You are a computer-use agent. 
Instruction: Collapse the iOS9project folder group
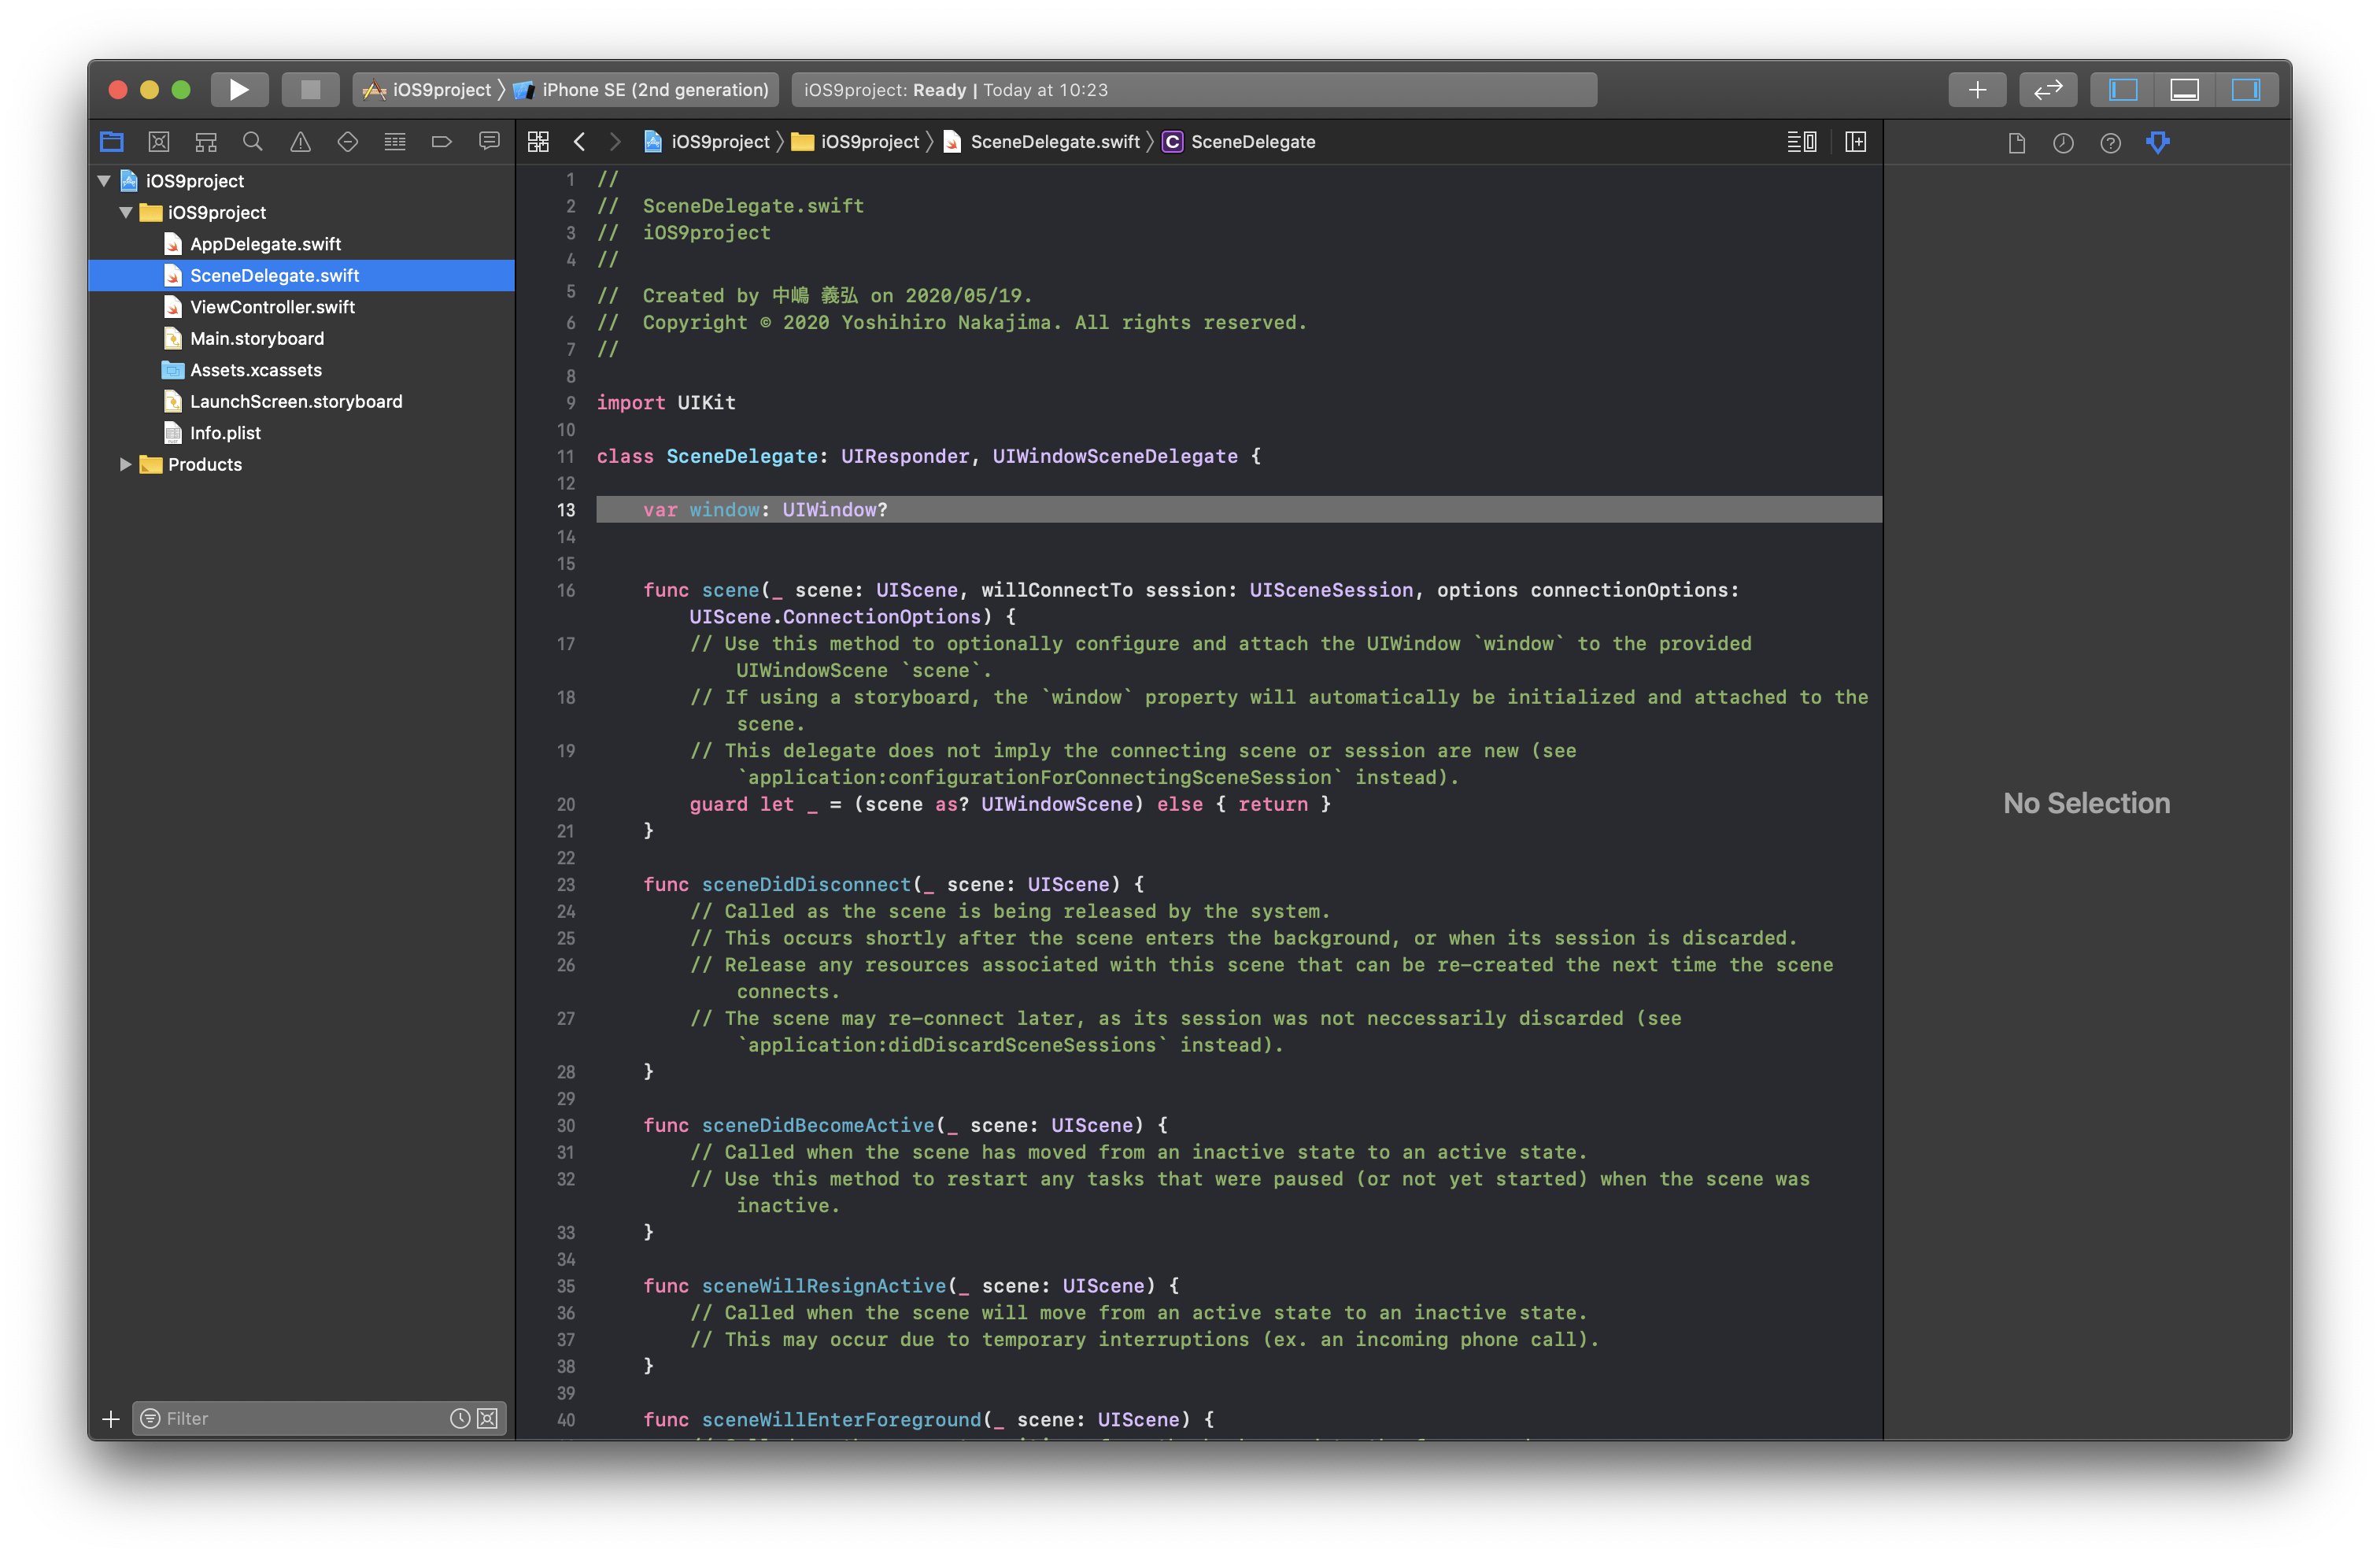click(x=126, y=213)
